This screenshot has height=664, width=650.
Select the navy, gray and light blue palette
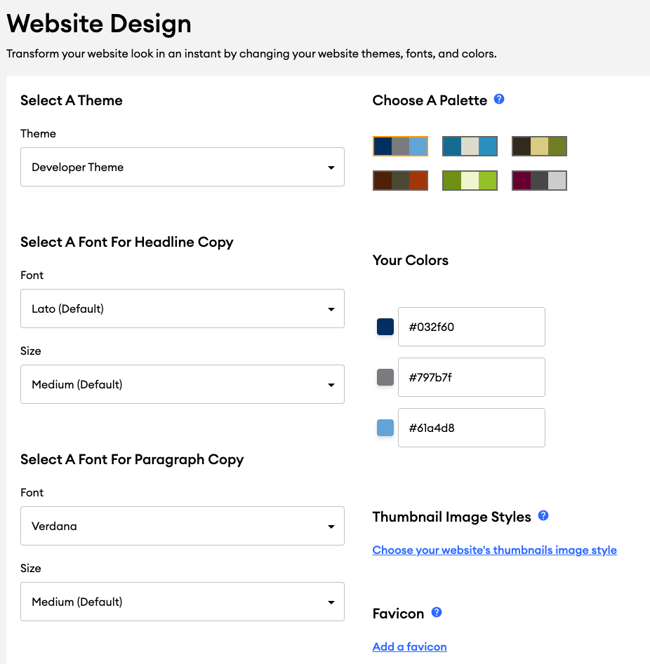pyautogui.click(x=400, y=146)
